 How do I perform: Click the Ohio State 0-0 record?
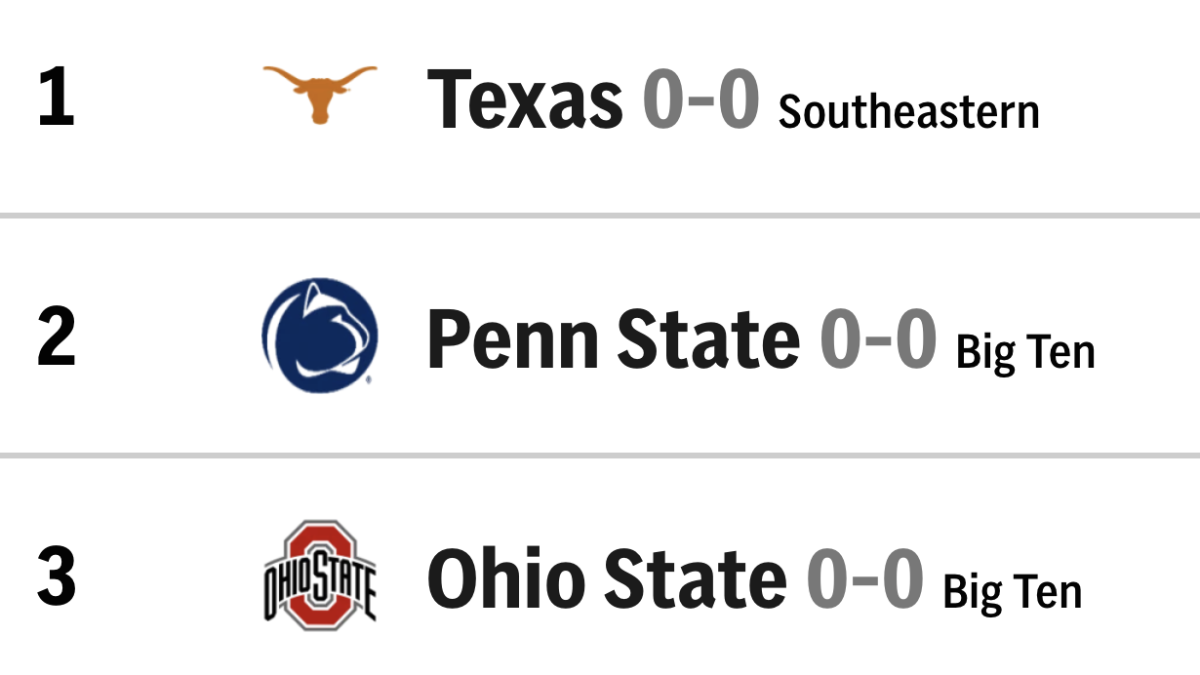tap(865, 578)
